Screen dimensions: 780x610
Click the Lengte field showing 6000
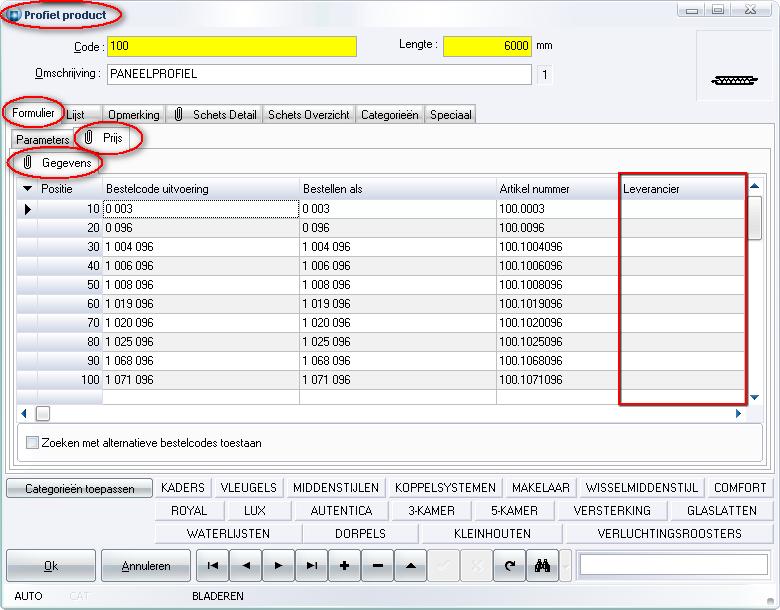(487, 46)
